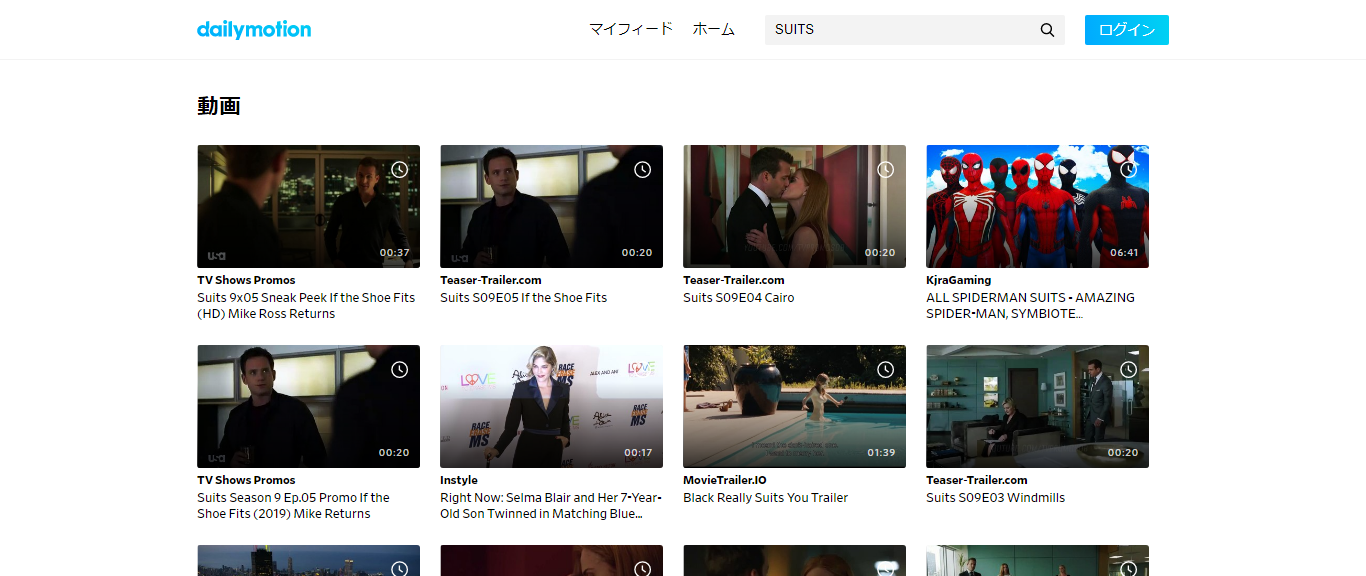Play the Suits S09E04 Cairo kissing thumbnail
The width and height of the screenshot is (1366, 576).
pyautogui.click(x=794, y=206)
